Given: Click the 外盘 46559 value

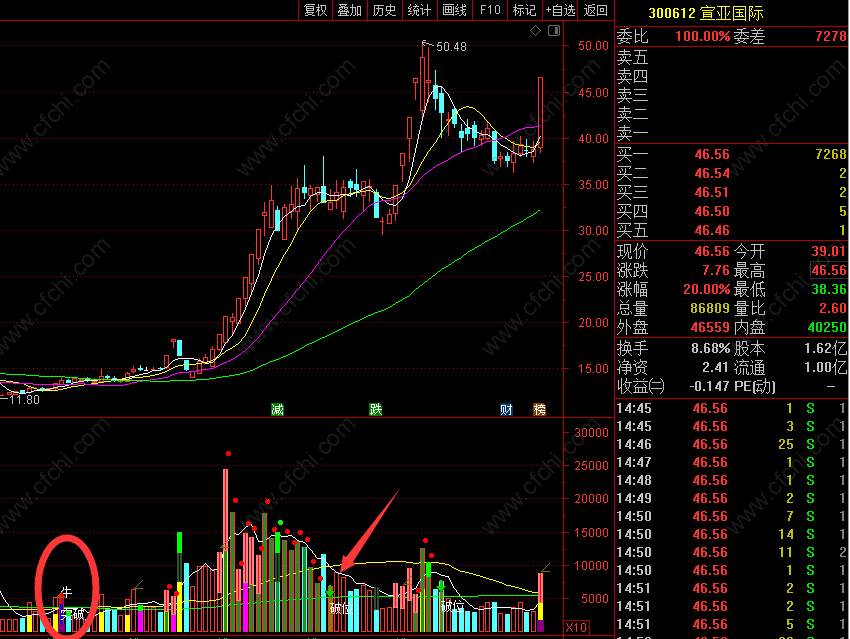Looking at the screenshot, I should tap(710, 327).
